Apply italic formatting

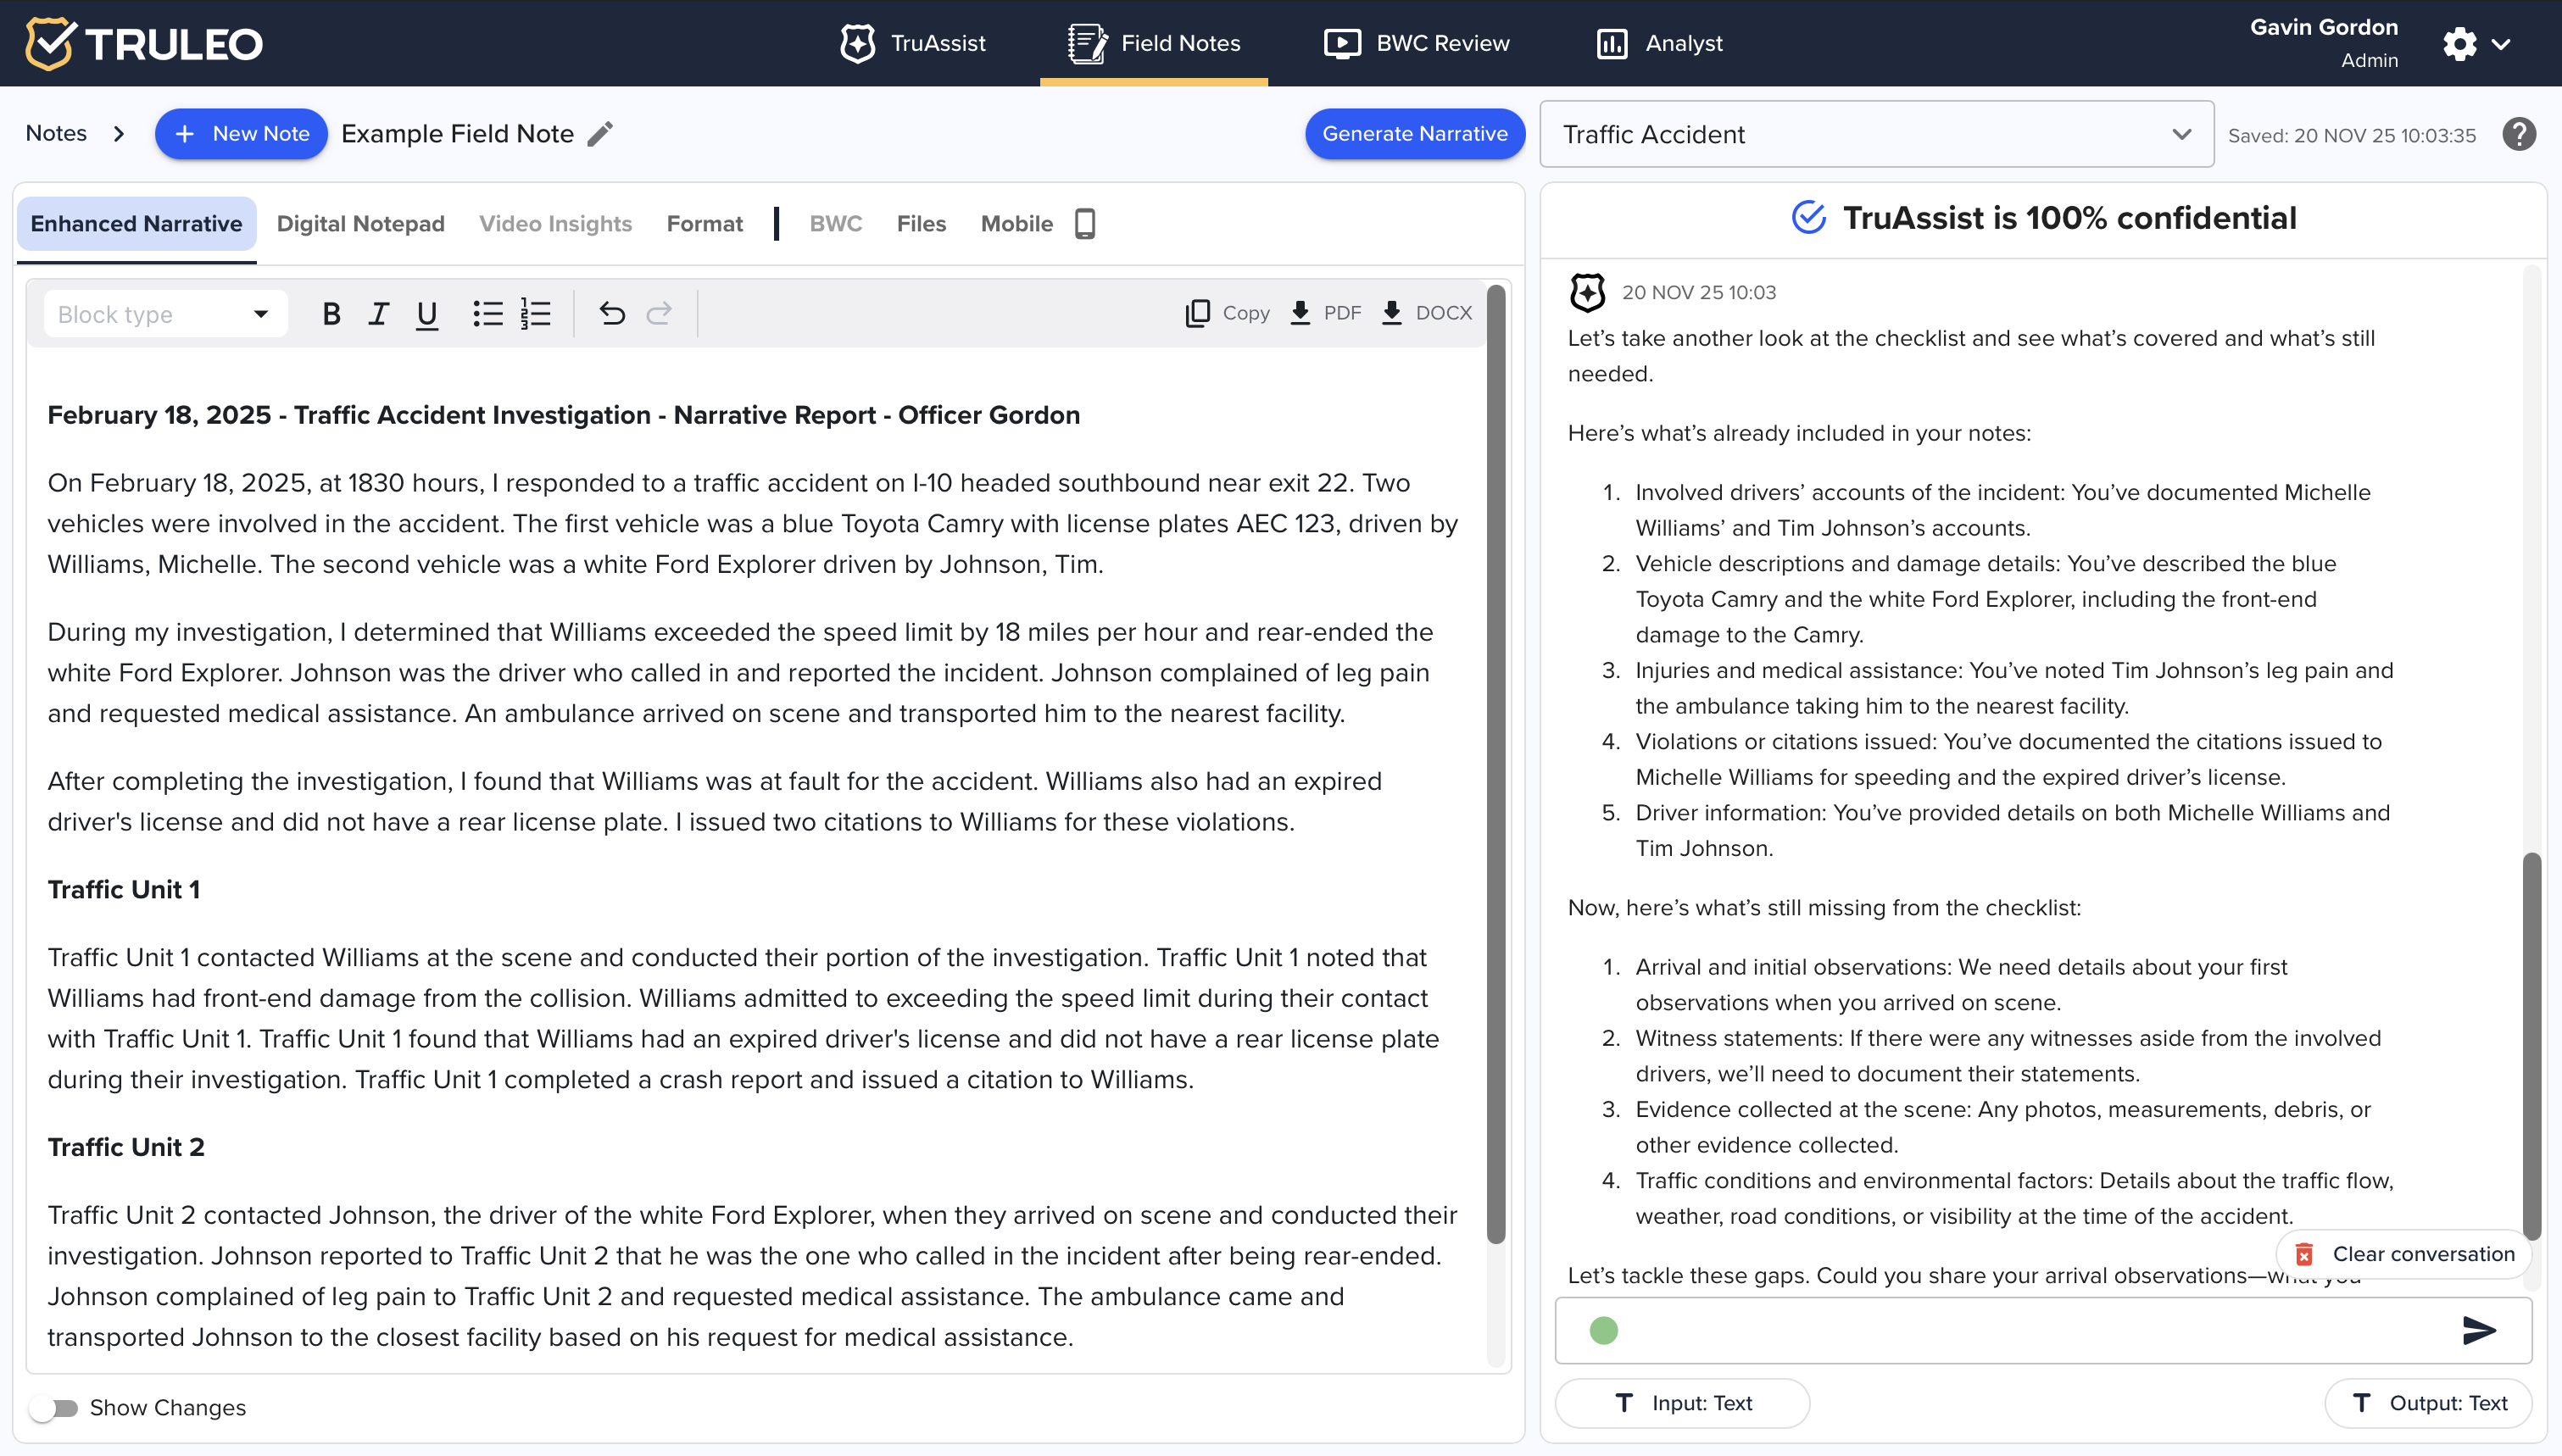(x=378, y=314)
